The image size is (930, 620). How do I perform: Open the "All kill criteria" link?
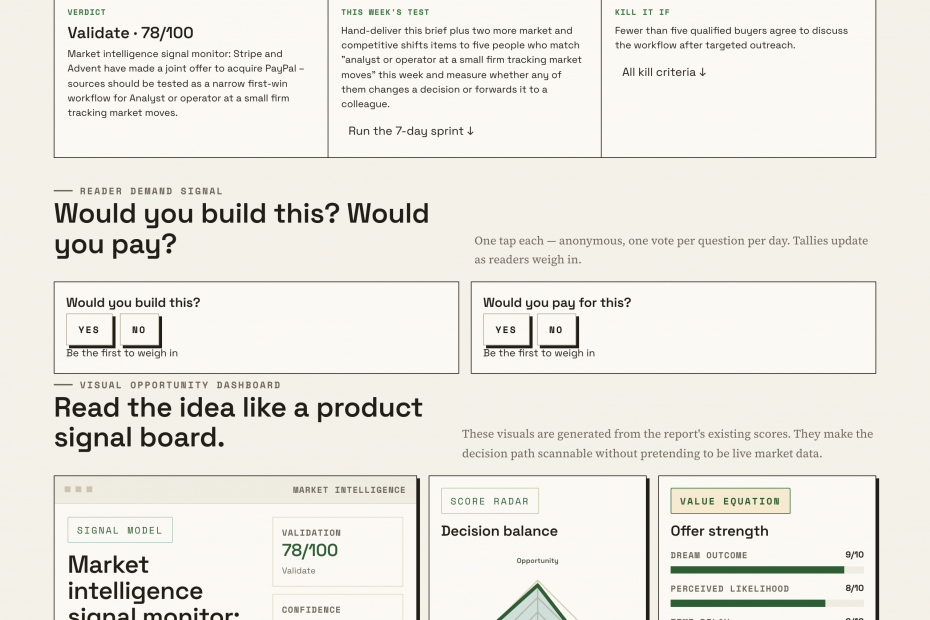(x=664, y=72)
